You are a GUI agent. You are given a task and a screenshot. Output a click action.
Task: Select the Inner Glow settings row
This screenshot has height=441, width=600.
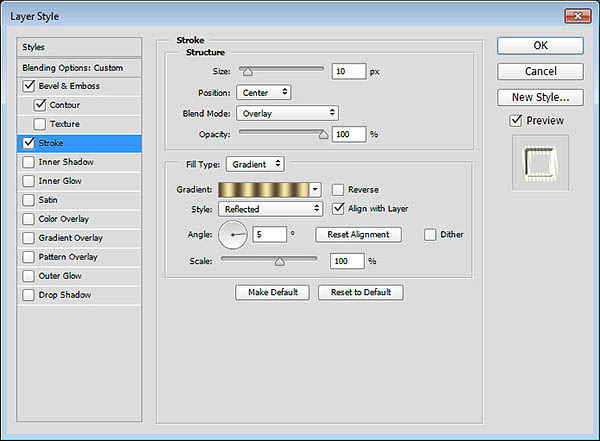pos(79,181)
